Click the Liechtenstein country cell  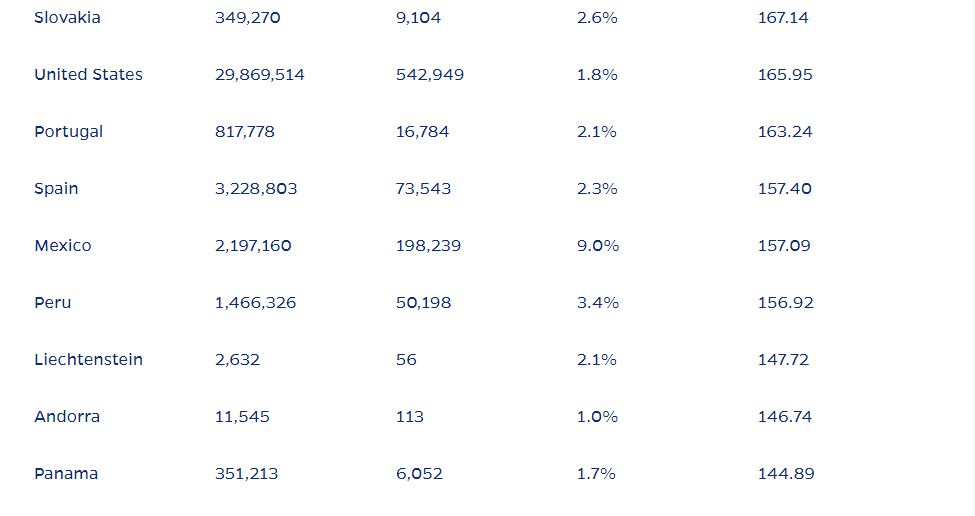coord(88,360)
